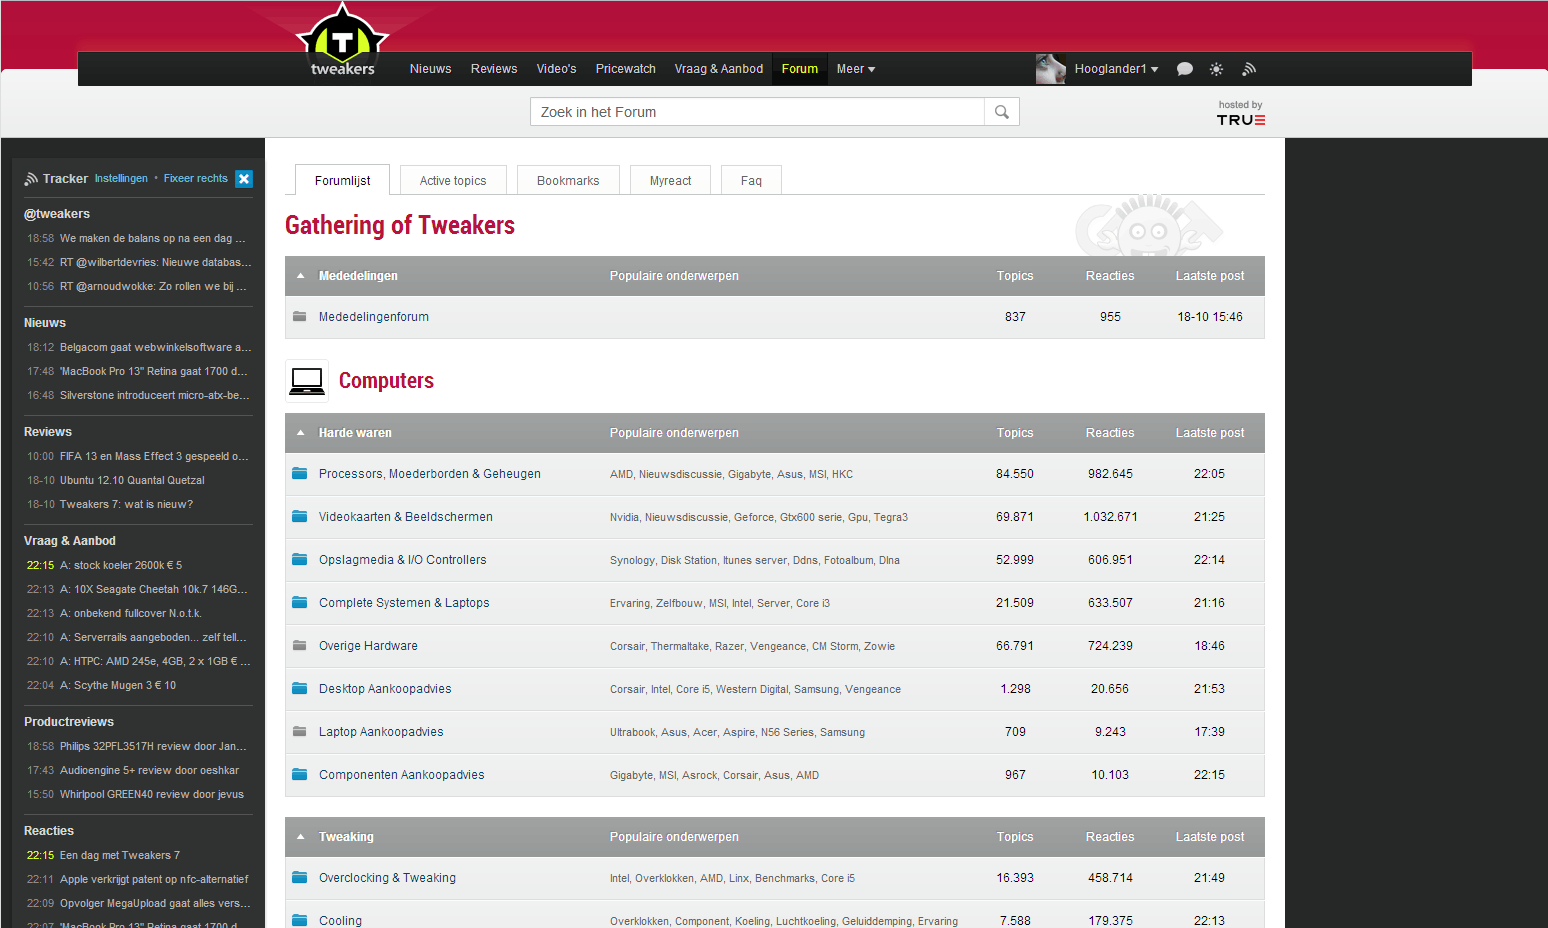Viewport: 1548px width, 928px height.
Task: Switch to the Myreact tab
Action: tap(670, 180)
